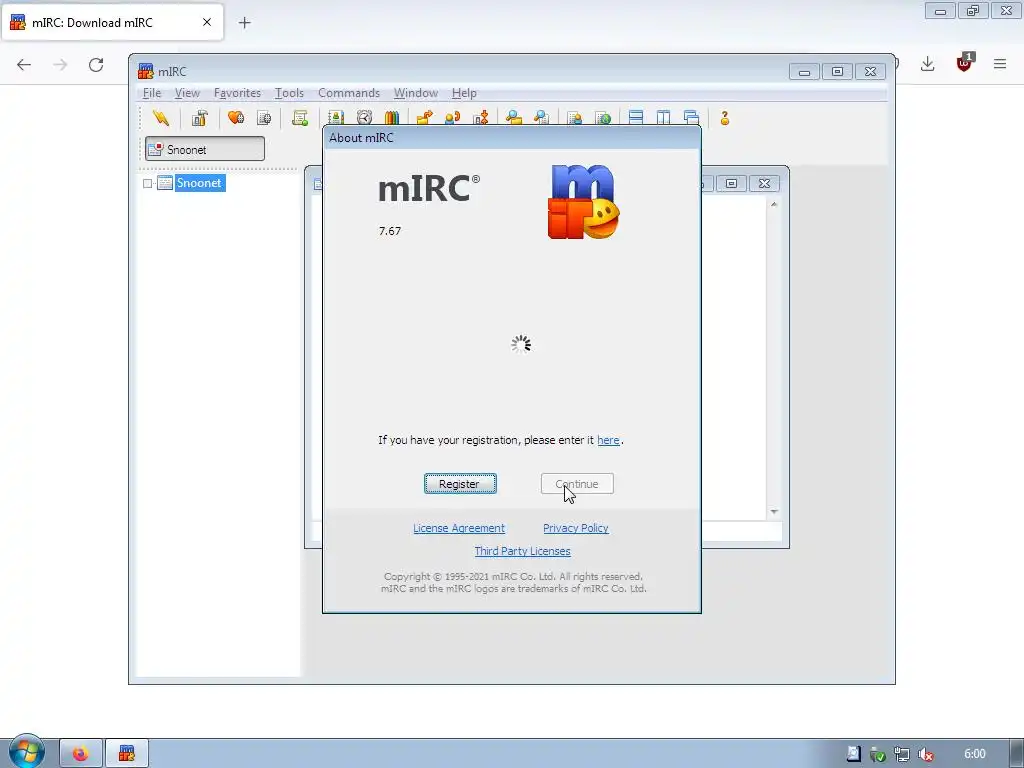Click the mIRC logo in About dialog
The image size is (1024, 768).
click(x=583, y=201)
